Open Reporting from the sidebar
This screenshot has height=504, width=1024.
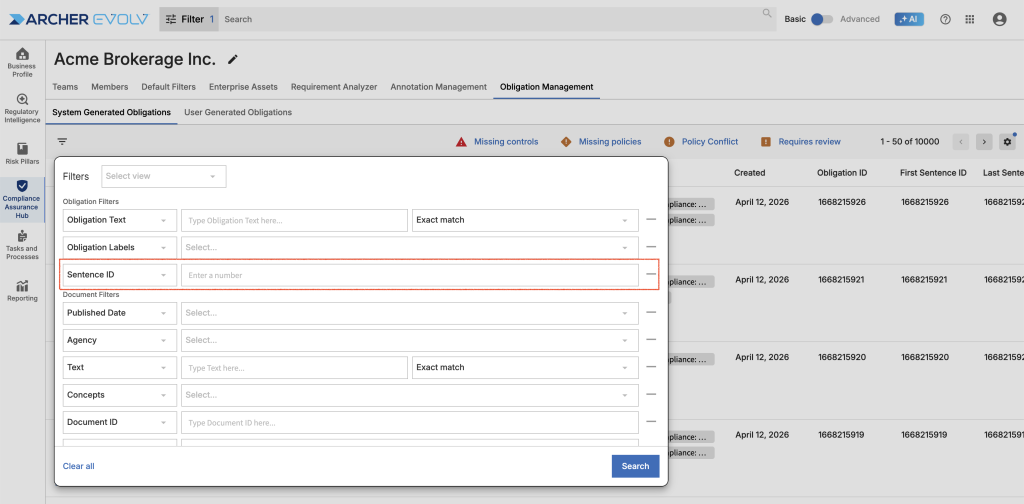[21, 290]
